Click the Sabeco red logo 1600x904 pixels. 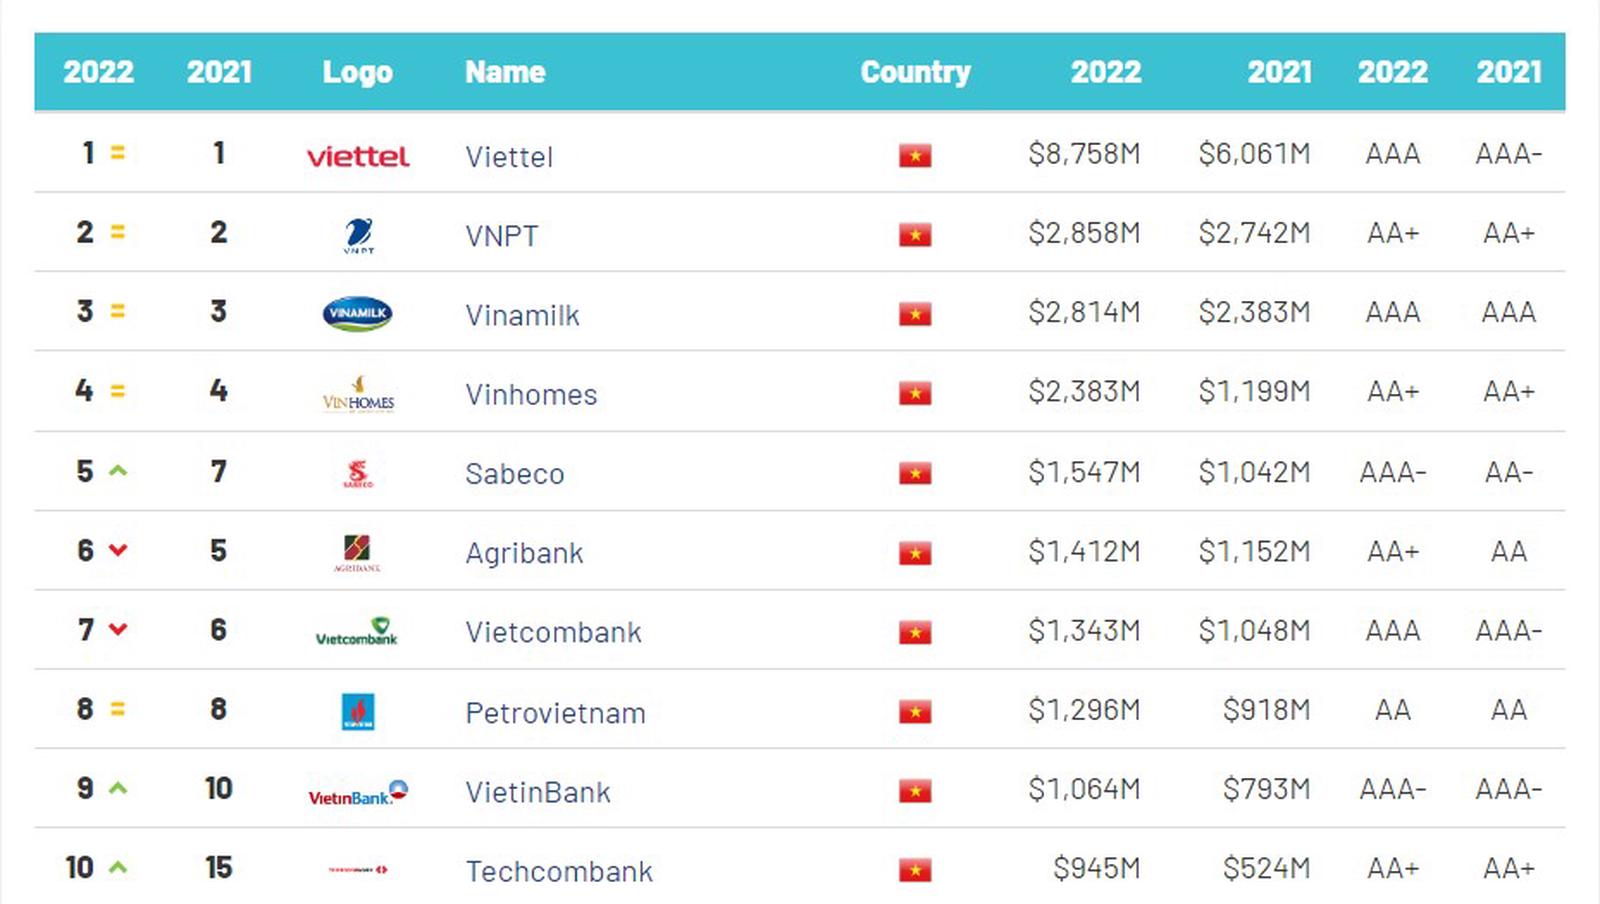tap(358, 473)
